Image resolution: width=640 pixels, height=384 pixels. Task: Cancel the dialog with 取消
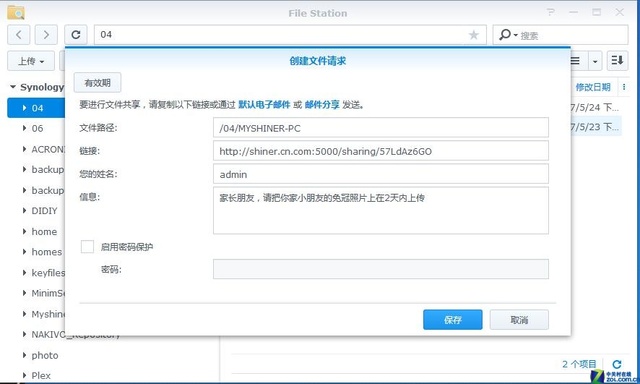tap(519, 320)
